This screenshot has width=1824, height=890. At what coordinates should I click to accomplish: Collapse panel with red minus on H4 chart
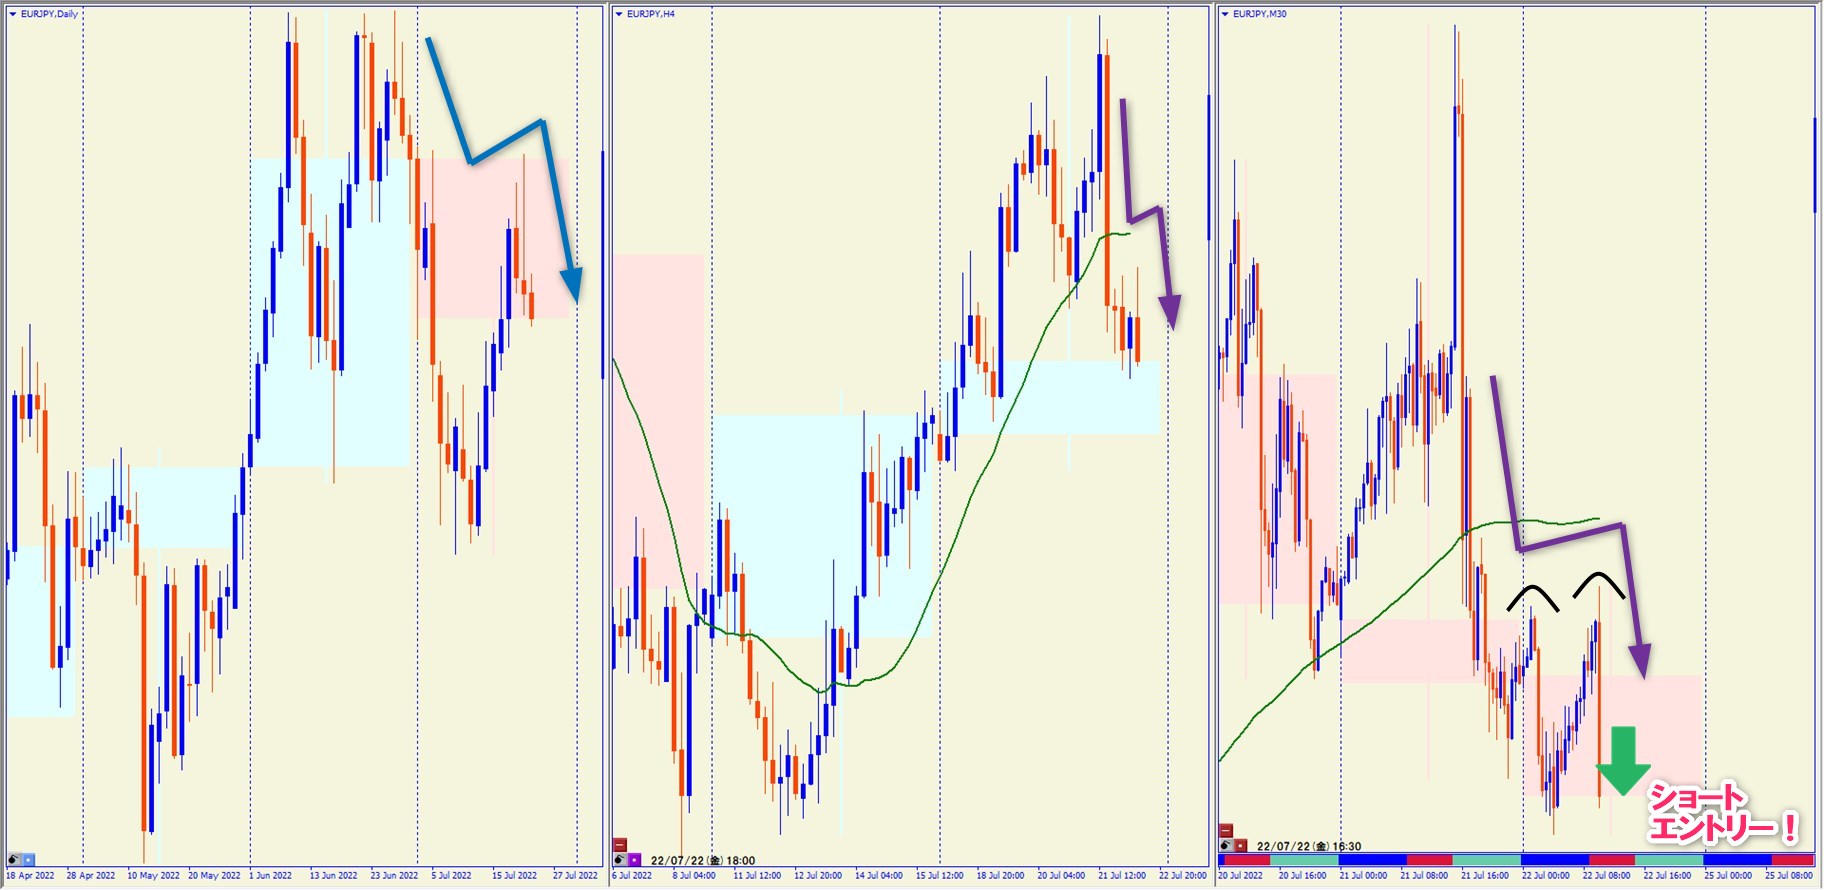620,845
